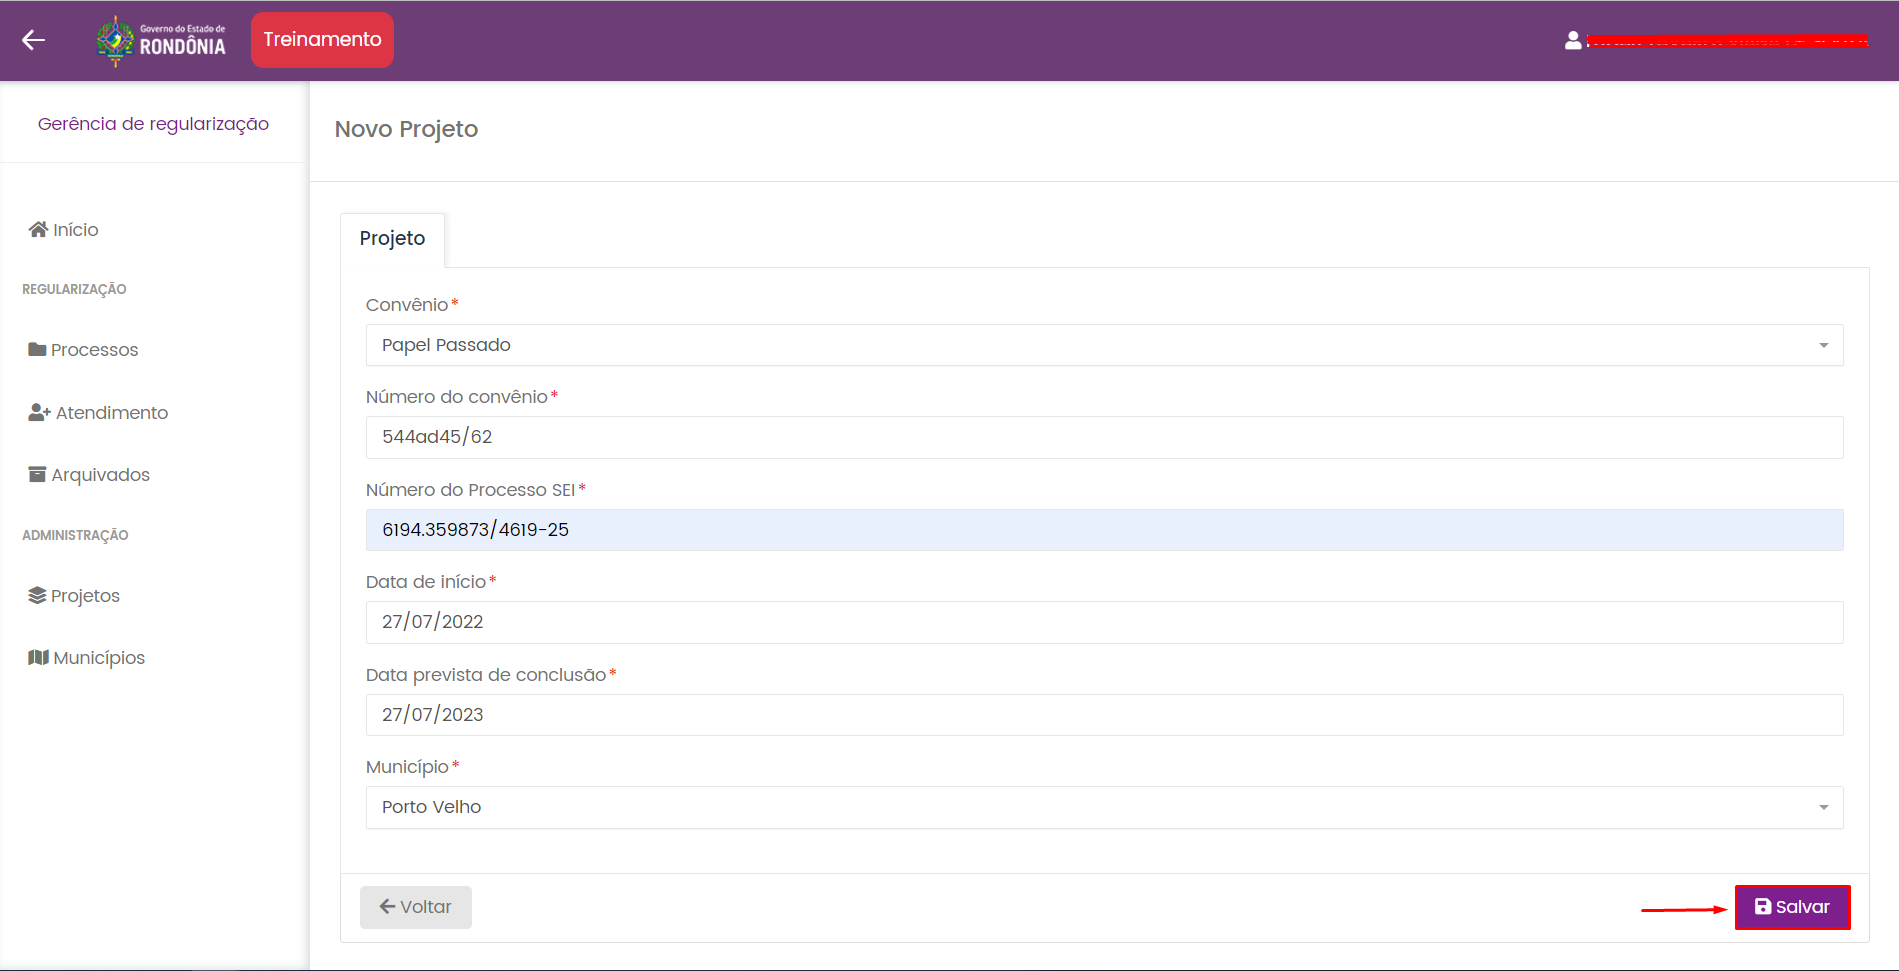
Task: Click the Data de início field
Action: pos(1104,622)
